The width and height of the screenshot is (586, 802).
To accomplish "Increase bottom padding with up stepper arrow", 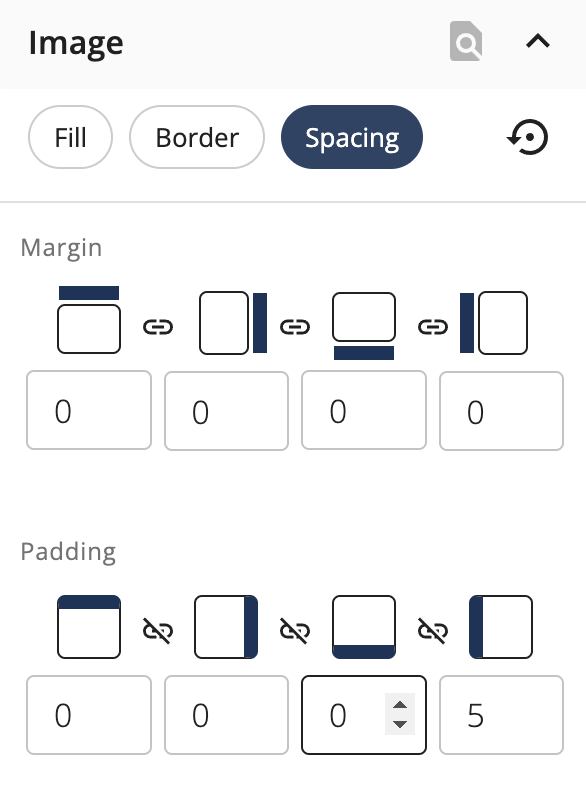I will (400, 705).
